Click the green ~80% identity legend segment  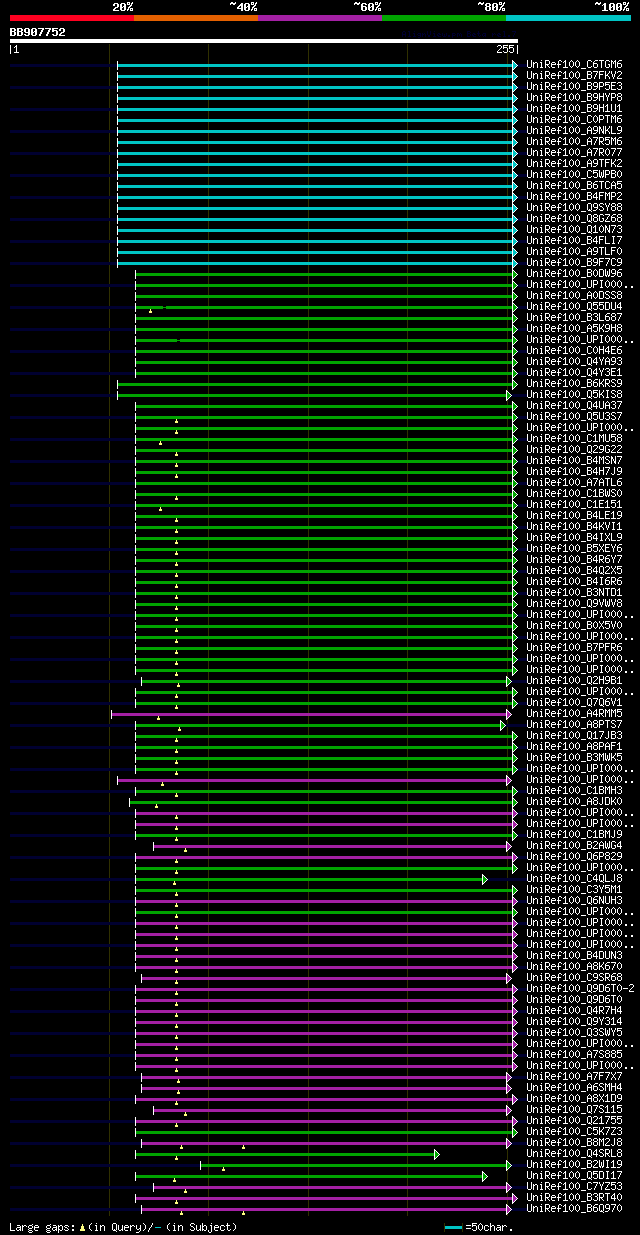(444, 17)
